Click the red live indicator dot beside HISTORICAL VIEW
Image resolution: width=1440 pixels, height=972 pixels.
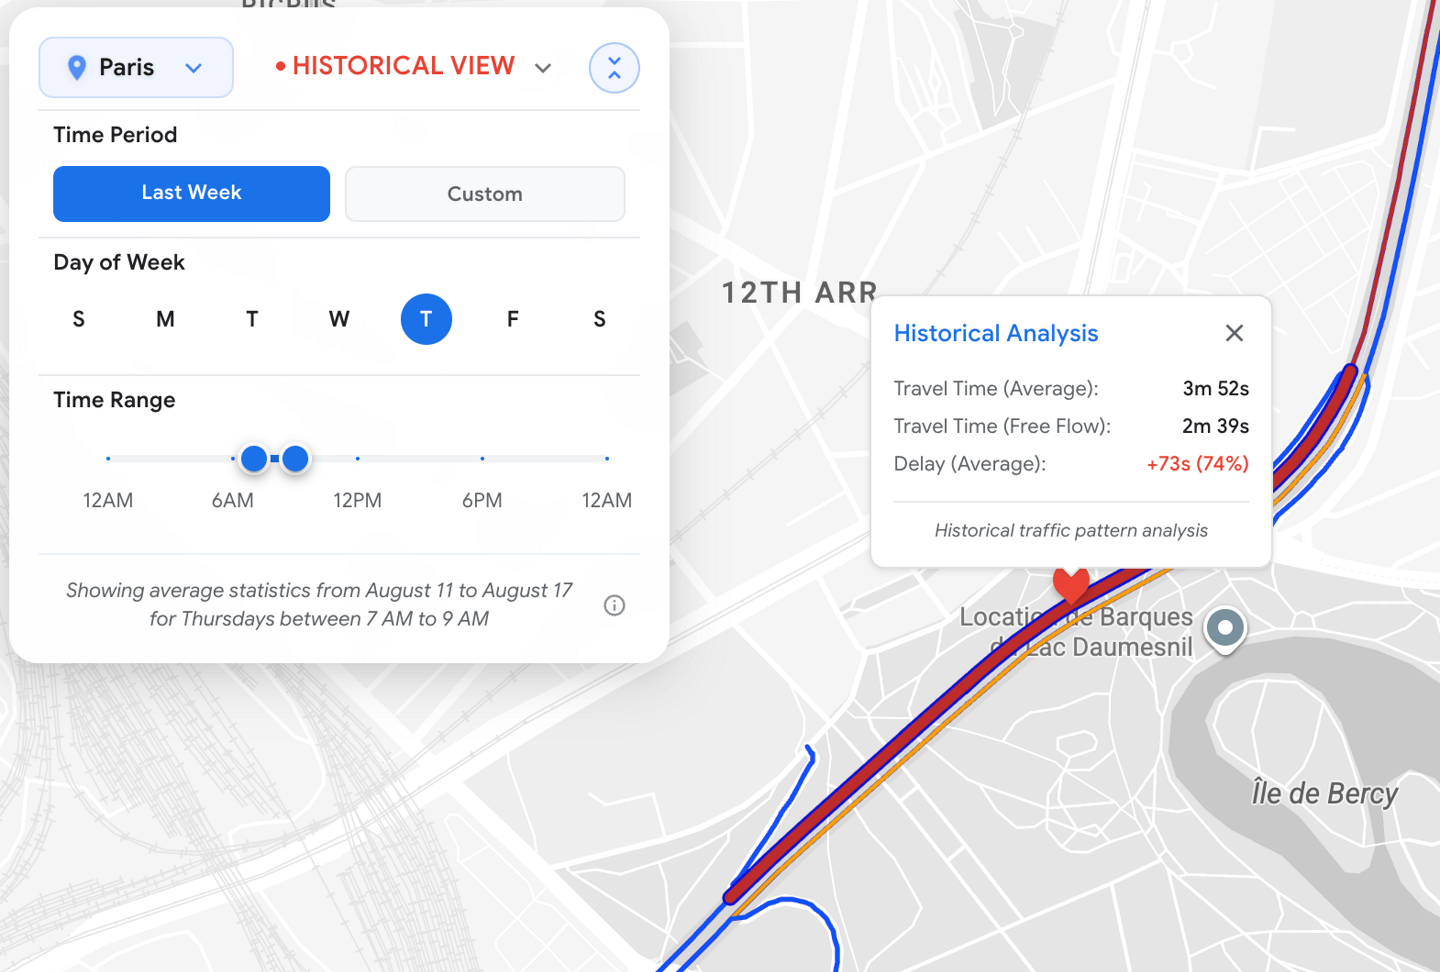[x=281, y=65]
